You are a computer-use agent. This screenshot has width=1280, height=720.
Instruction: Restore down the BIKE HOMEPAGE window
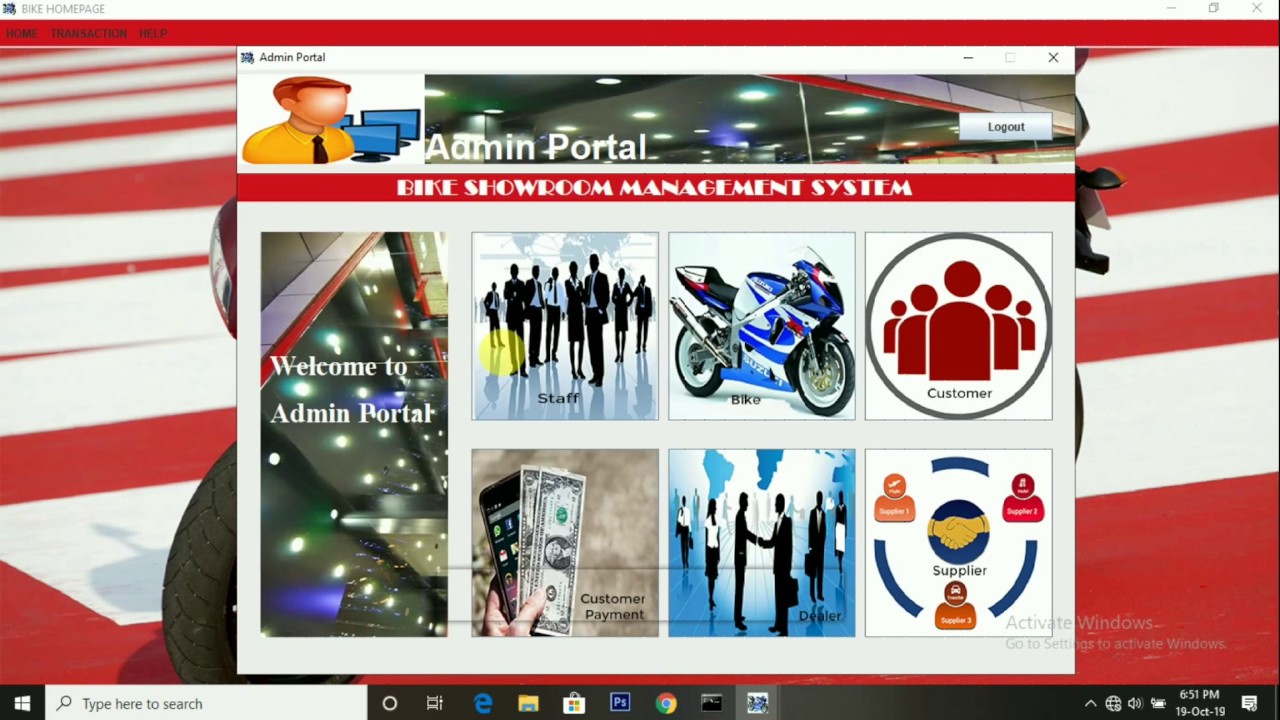(1213, 8)
